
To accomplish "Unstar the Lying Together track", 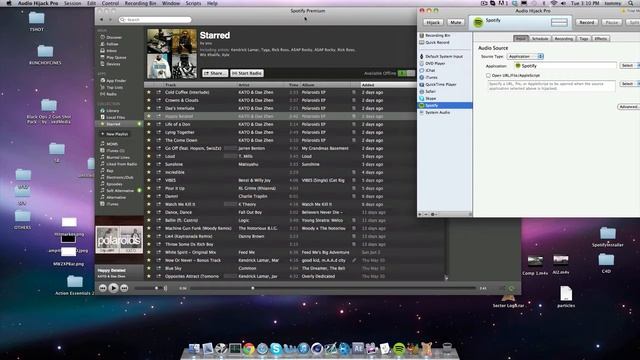I will coord(149,132).
